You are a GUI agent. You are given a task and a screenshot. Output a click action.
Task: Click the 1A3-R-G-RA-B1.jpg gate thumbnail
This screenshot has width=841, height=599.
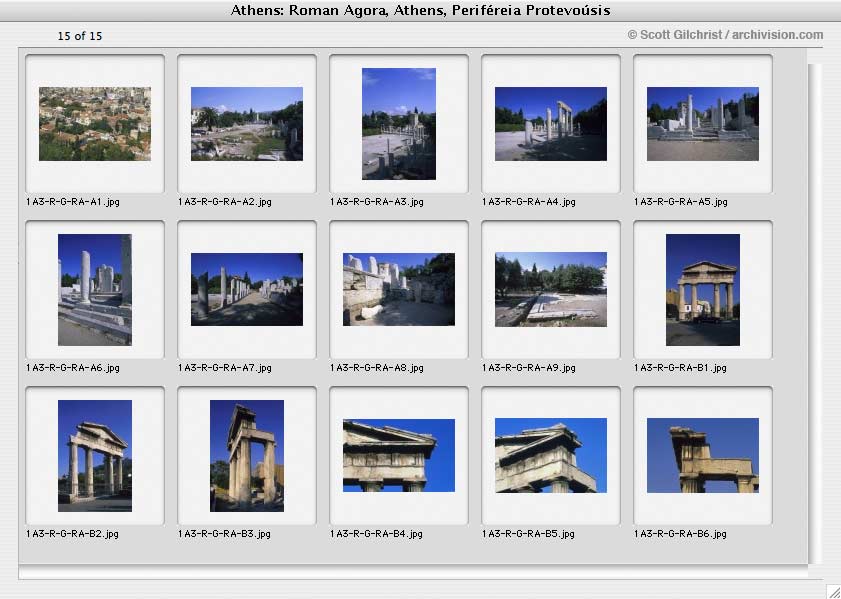point(703,290)
